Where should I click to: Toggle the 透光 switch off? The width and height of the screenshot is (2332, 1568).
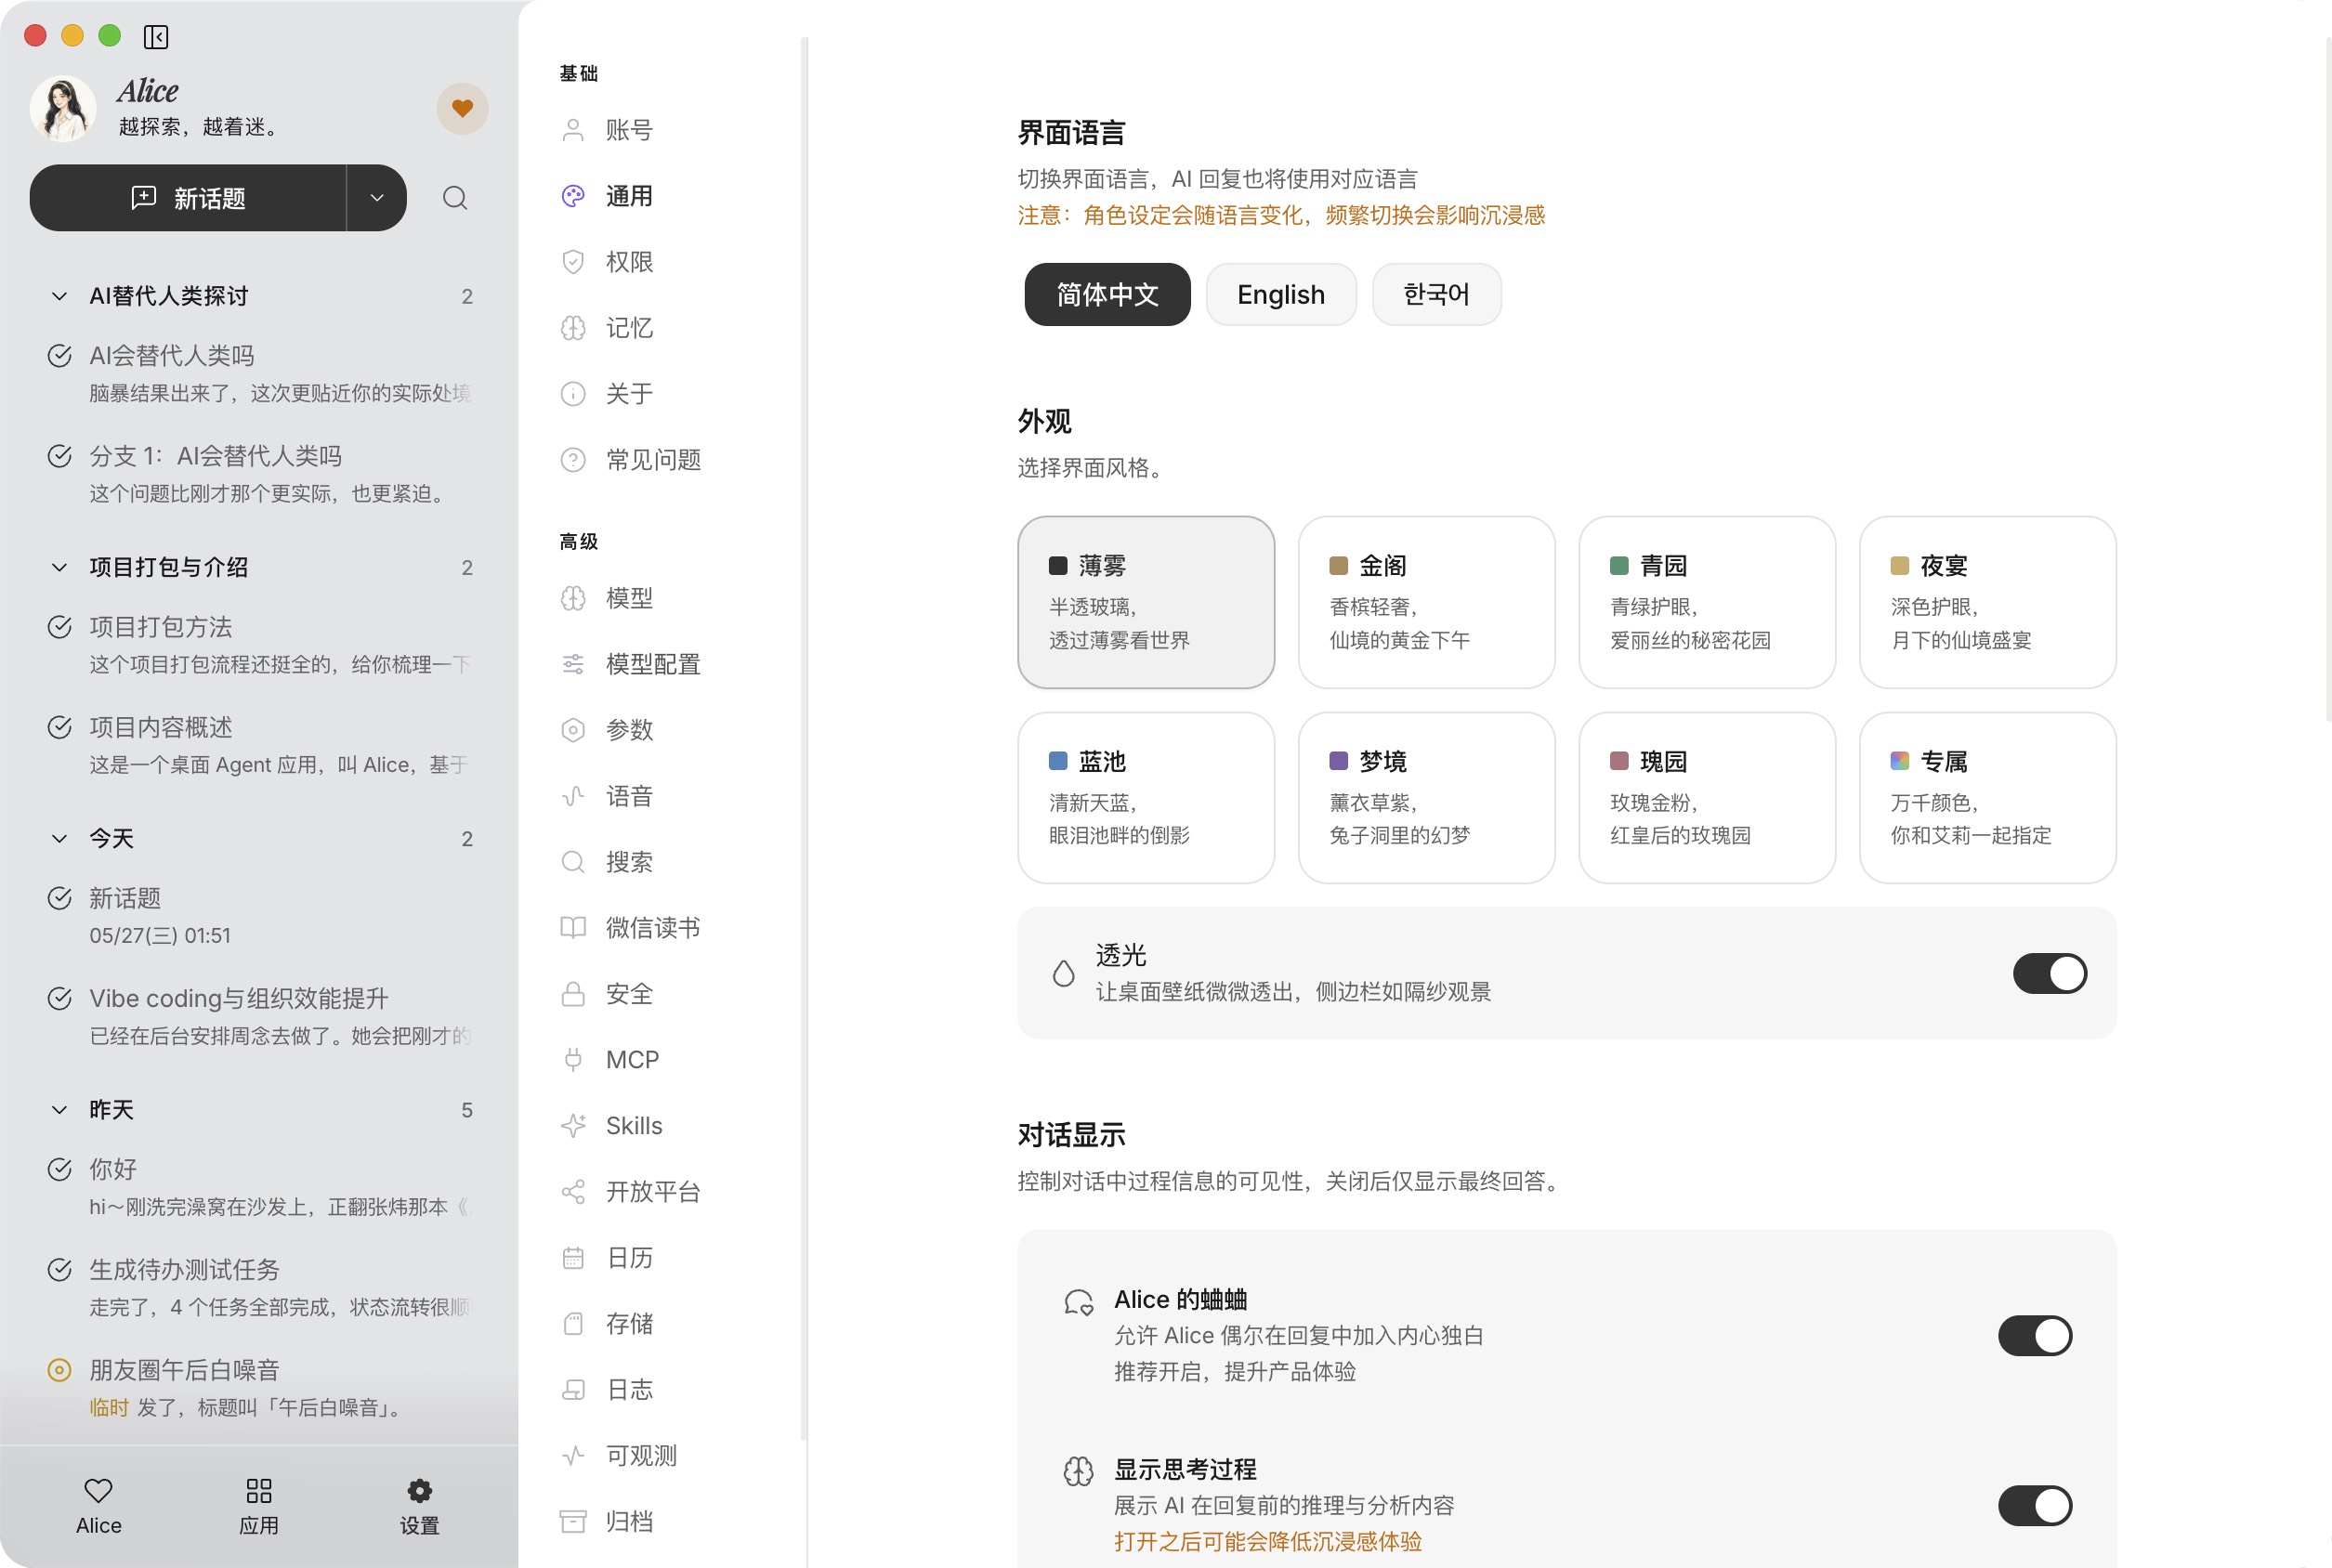tap(2049, 973)
